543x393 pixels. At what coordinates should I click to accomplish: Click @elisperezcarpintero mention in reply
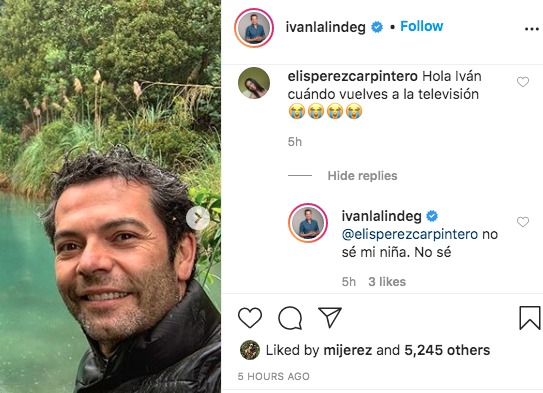tap(410, 234)
